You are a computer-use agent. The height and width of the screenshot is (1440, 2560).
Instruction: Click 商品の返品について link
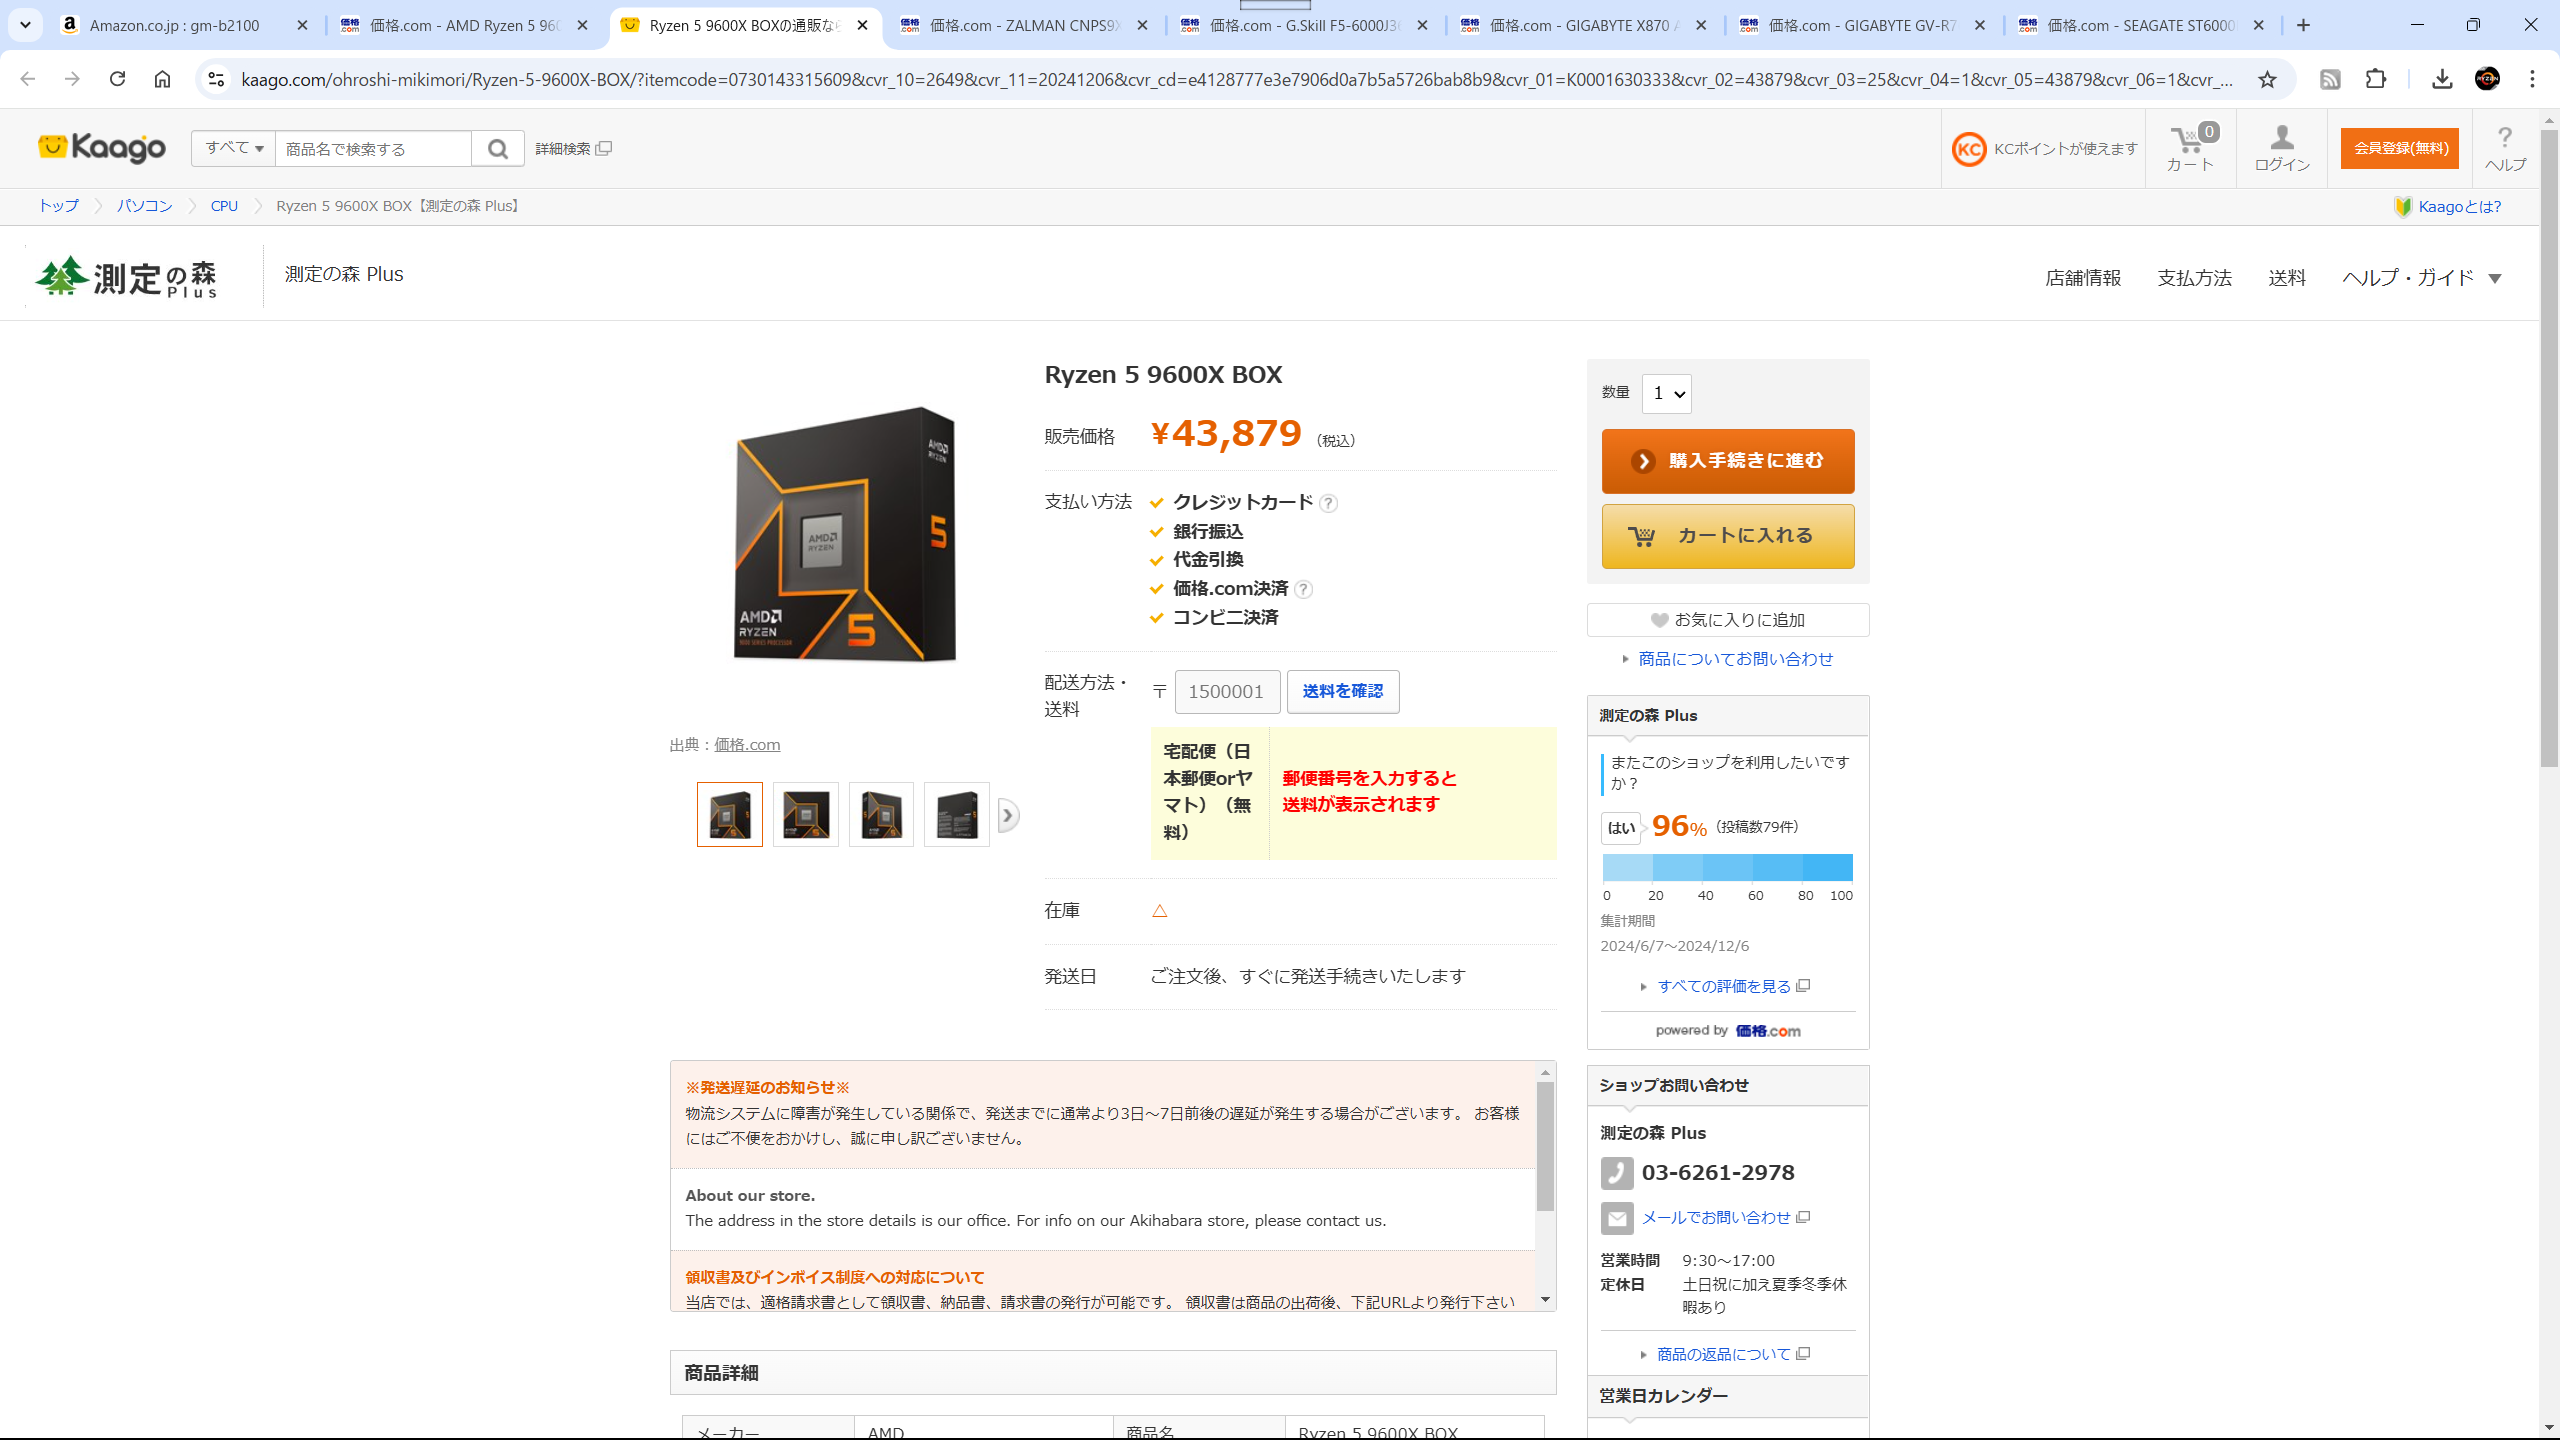pyautogui.click(x=1724, y=1354)
